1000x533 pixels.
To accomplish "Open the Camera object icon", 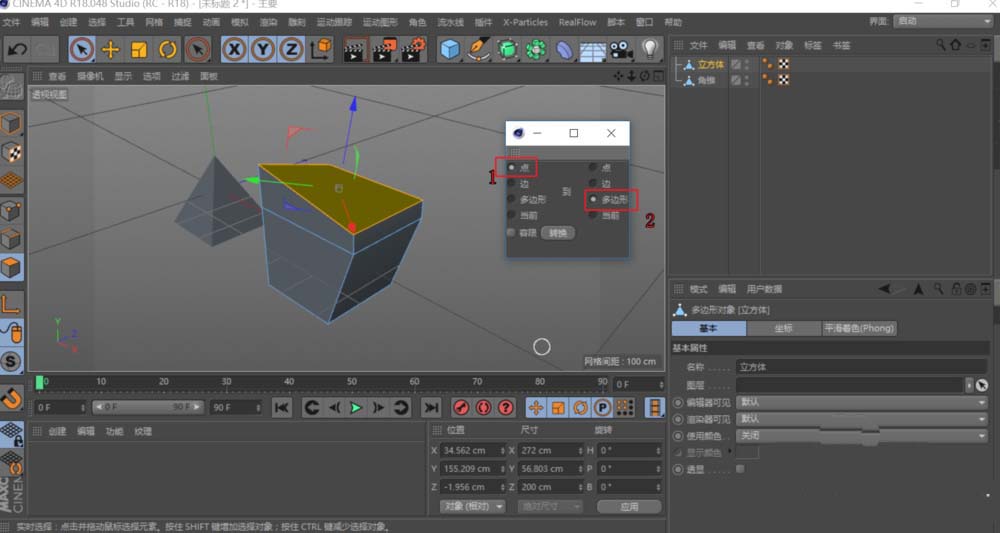I will pos(621,49).
